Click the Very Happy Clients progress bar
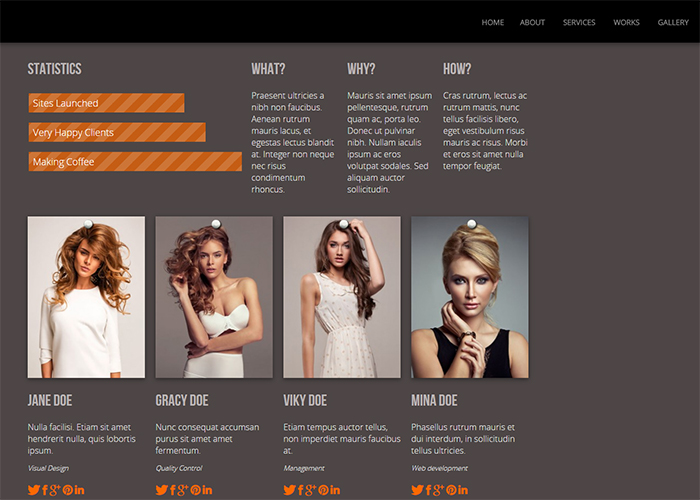The width and height of the screenshot is (700, 500). [117, 132]
